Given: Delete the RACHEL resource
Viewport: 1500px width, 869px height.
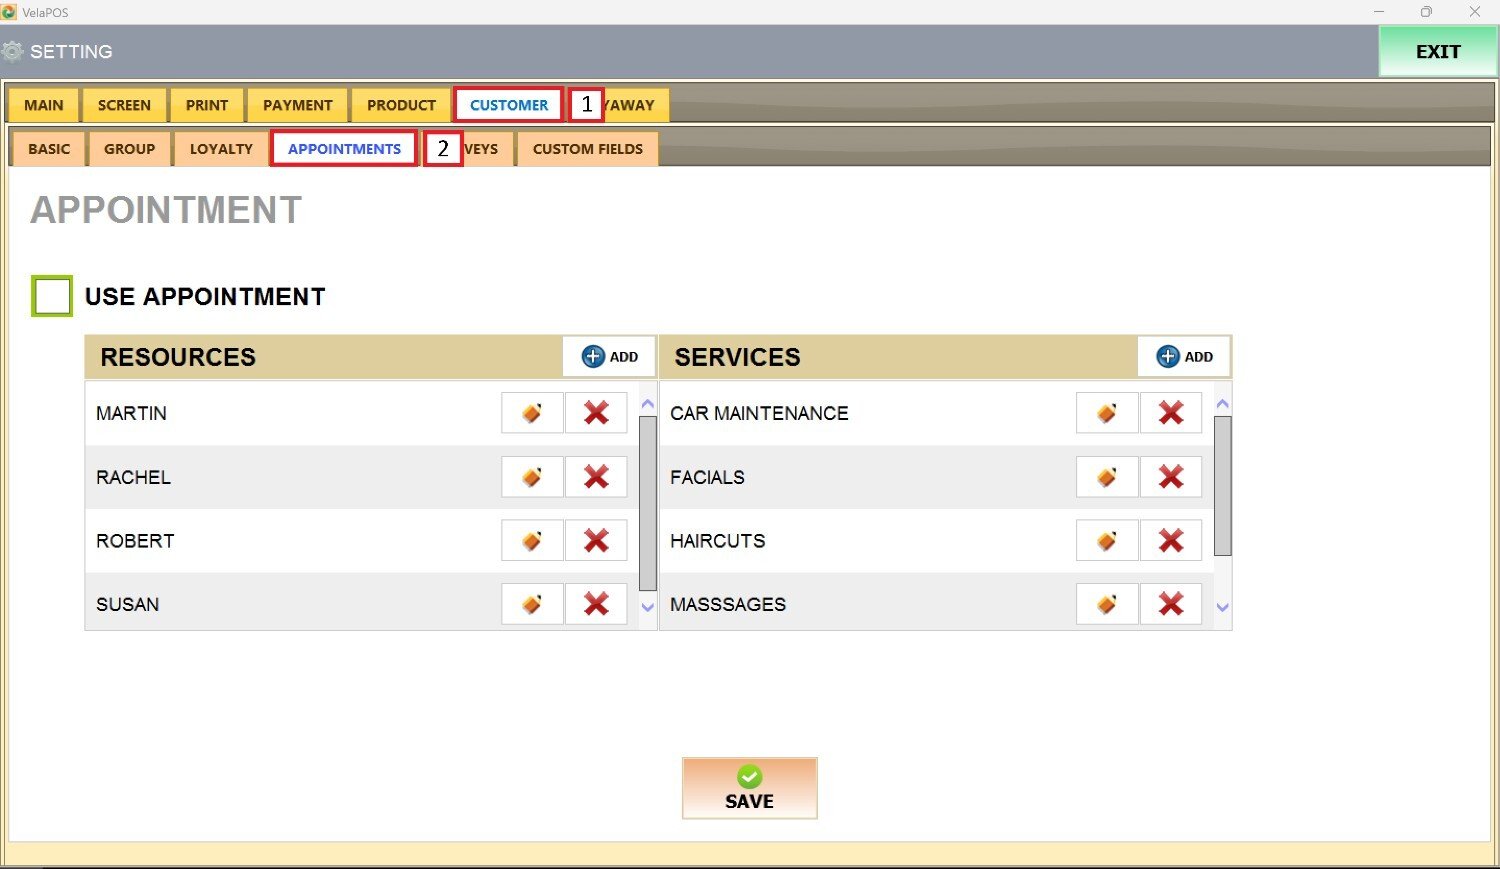Looking at the screenshot, I should click(596, 477).
